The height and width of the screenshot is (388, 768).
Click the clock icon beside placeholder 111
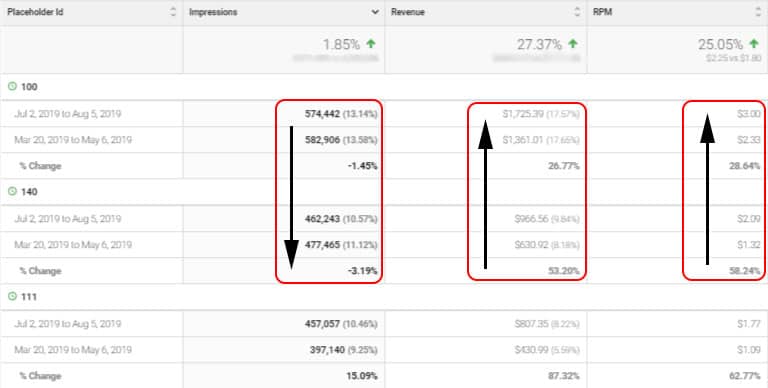click(12, 297)
